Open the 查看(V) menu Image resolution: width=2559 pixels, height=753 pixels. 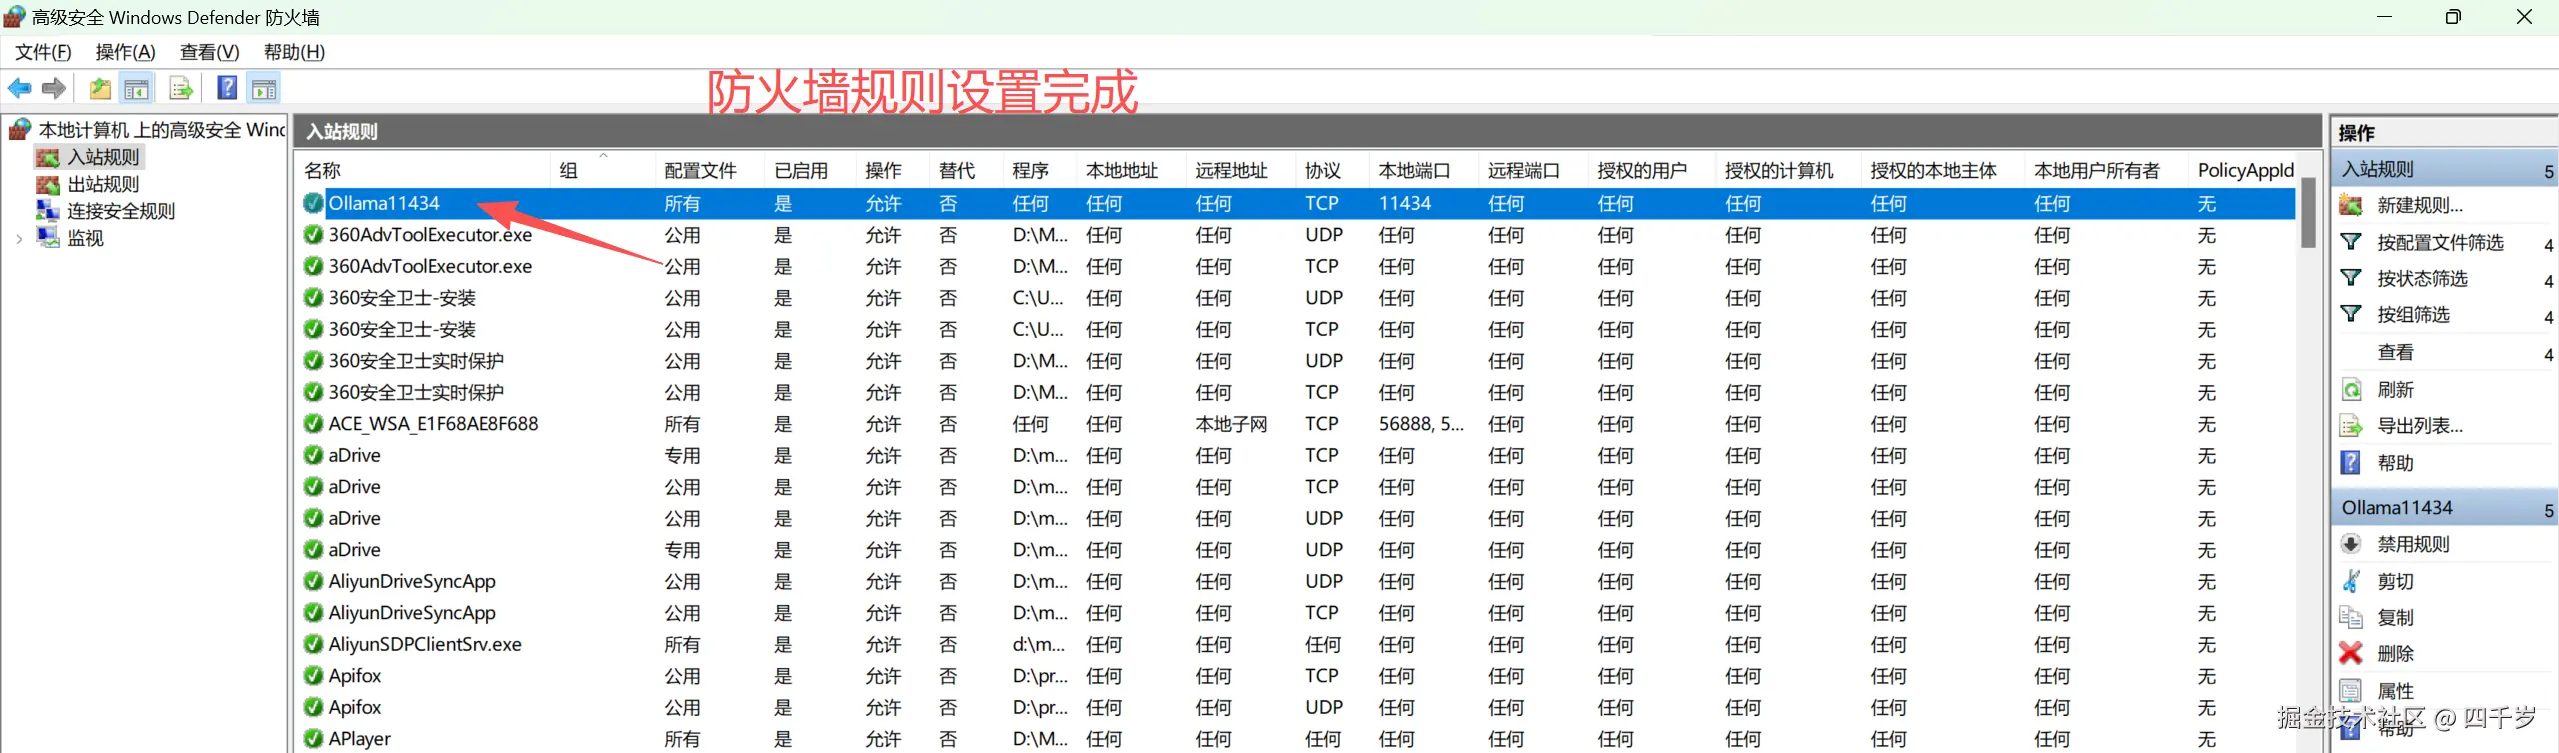point(209,52)
